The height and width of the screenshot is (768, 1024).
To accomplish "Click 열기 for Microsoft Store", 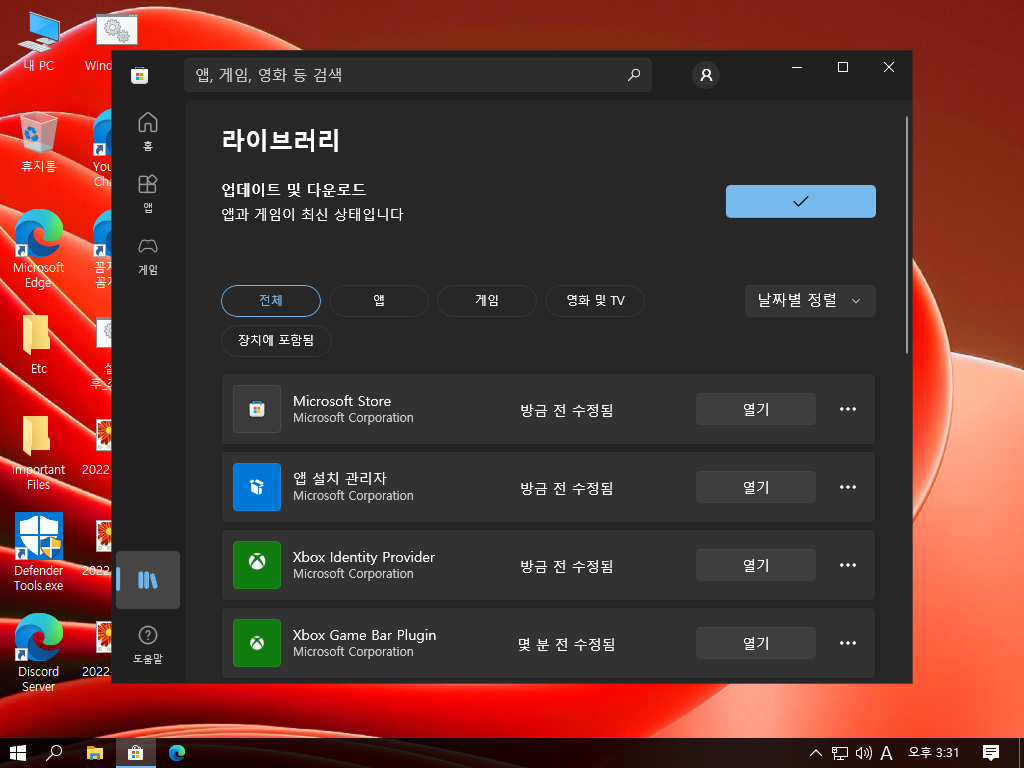I will 756,409.
